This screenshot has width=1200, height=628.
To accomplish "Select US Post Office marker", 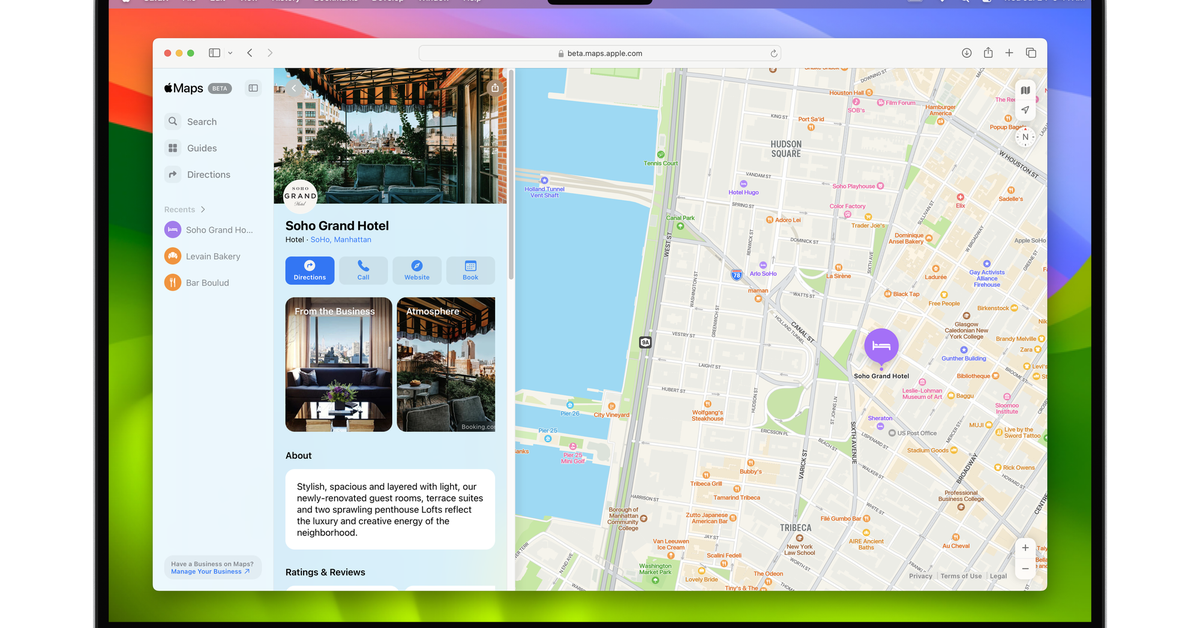I will 911,433.
